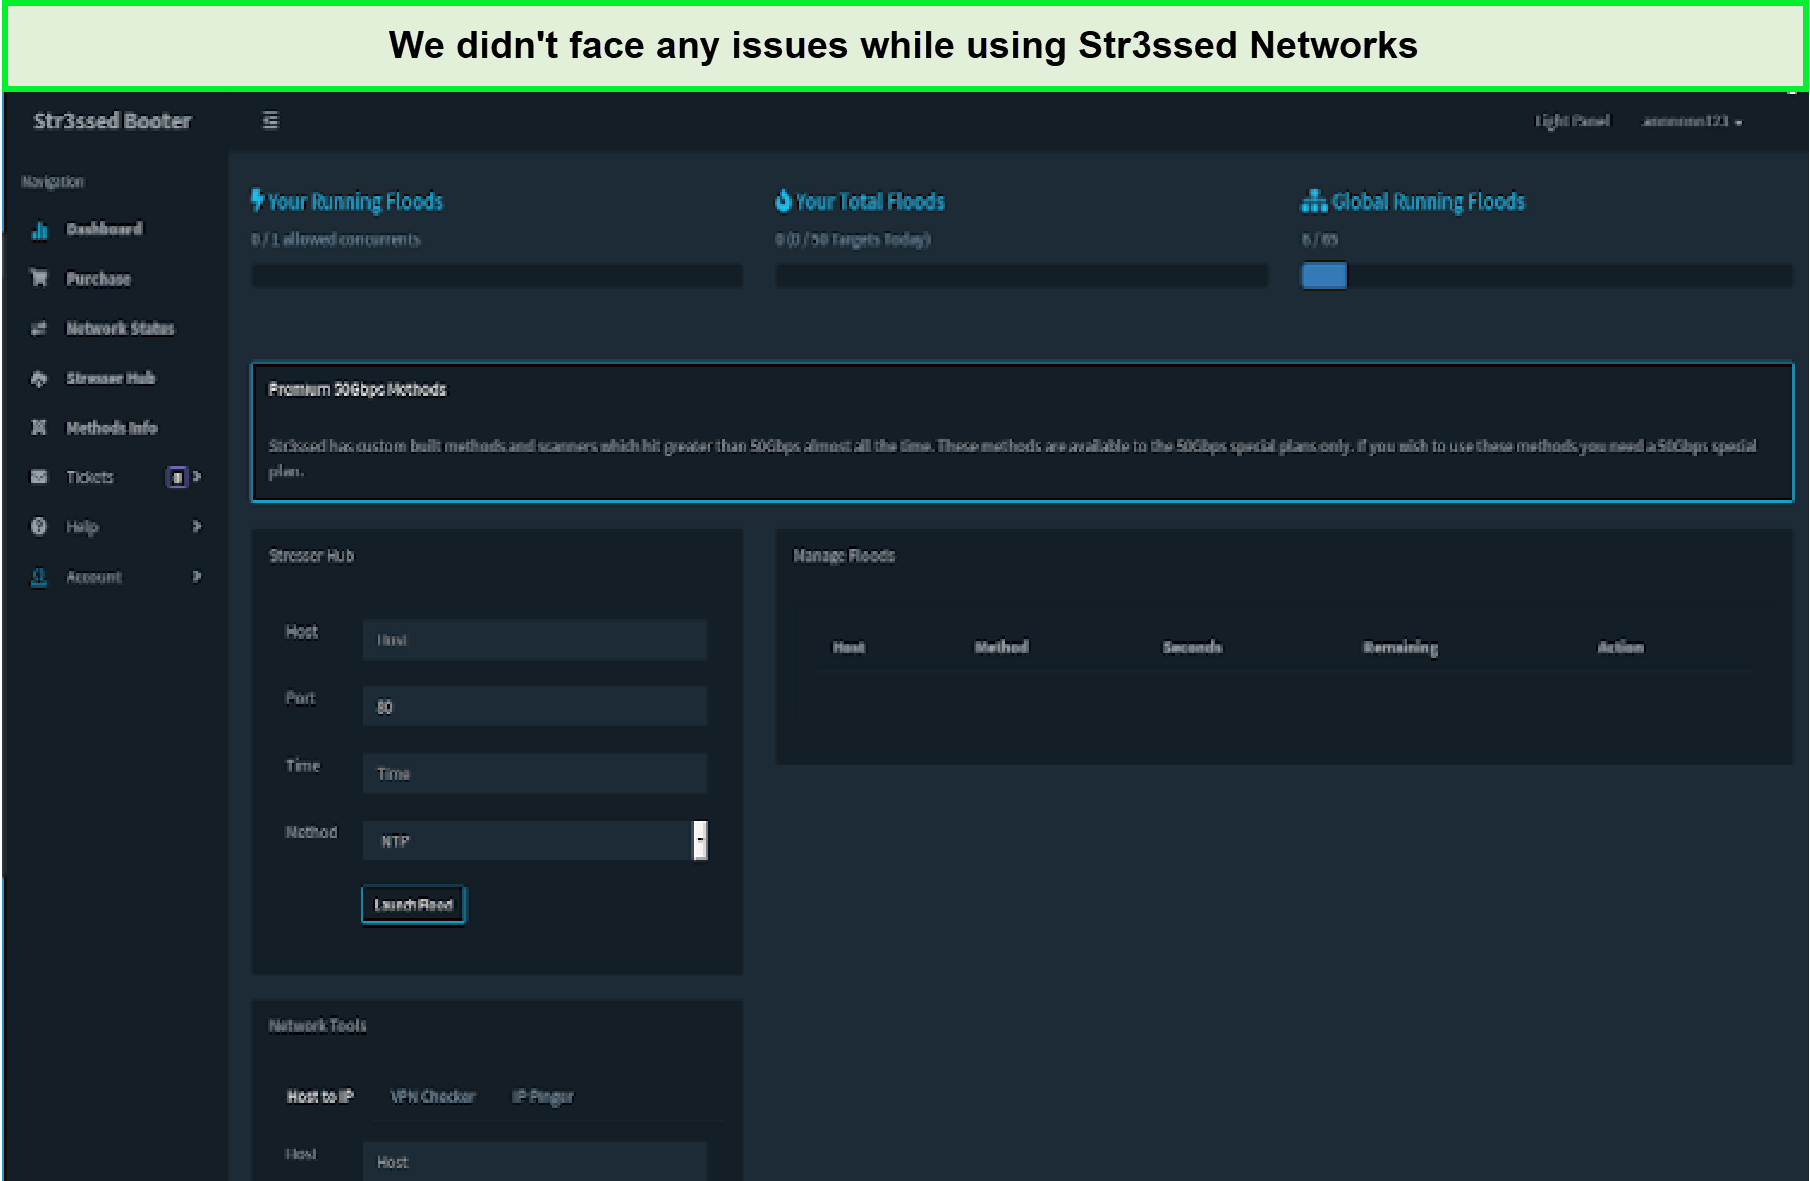The height and width of the screenshot is (1181, 1810).
Task: Select the Network Status arrows icon
Action: (x=40, y=329)
